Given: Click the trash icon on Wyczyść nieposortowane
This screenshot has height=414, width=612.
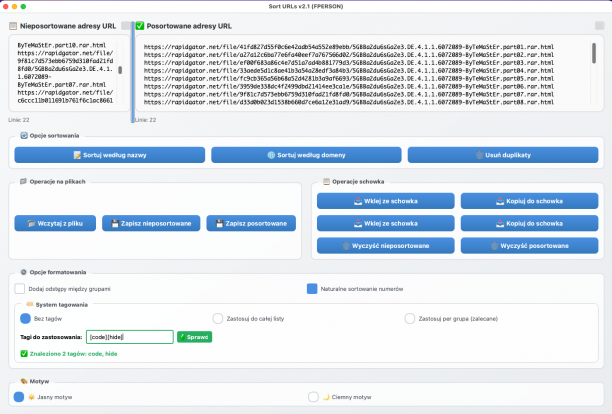Looking at the screenshot, I should pos(346,246).
